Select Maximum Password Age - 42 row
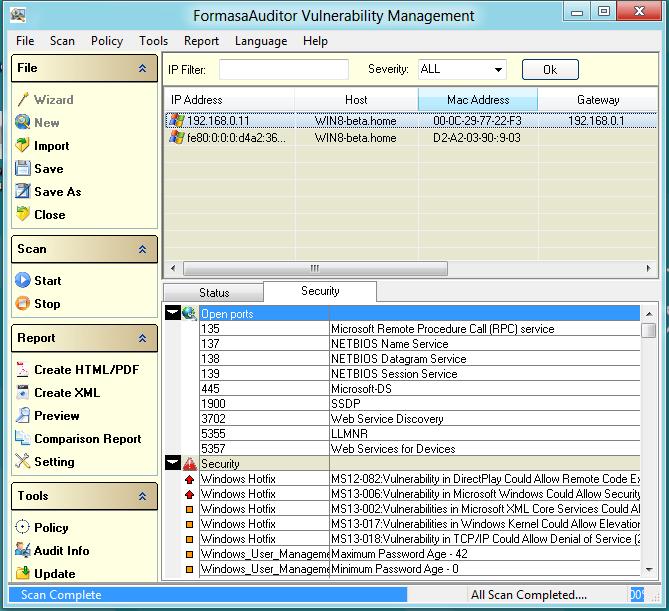The width and height of the screenshot is (669, 611). [x=420, y=554]
